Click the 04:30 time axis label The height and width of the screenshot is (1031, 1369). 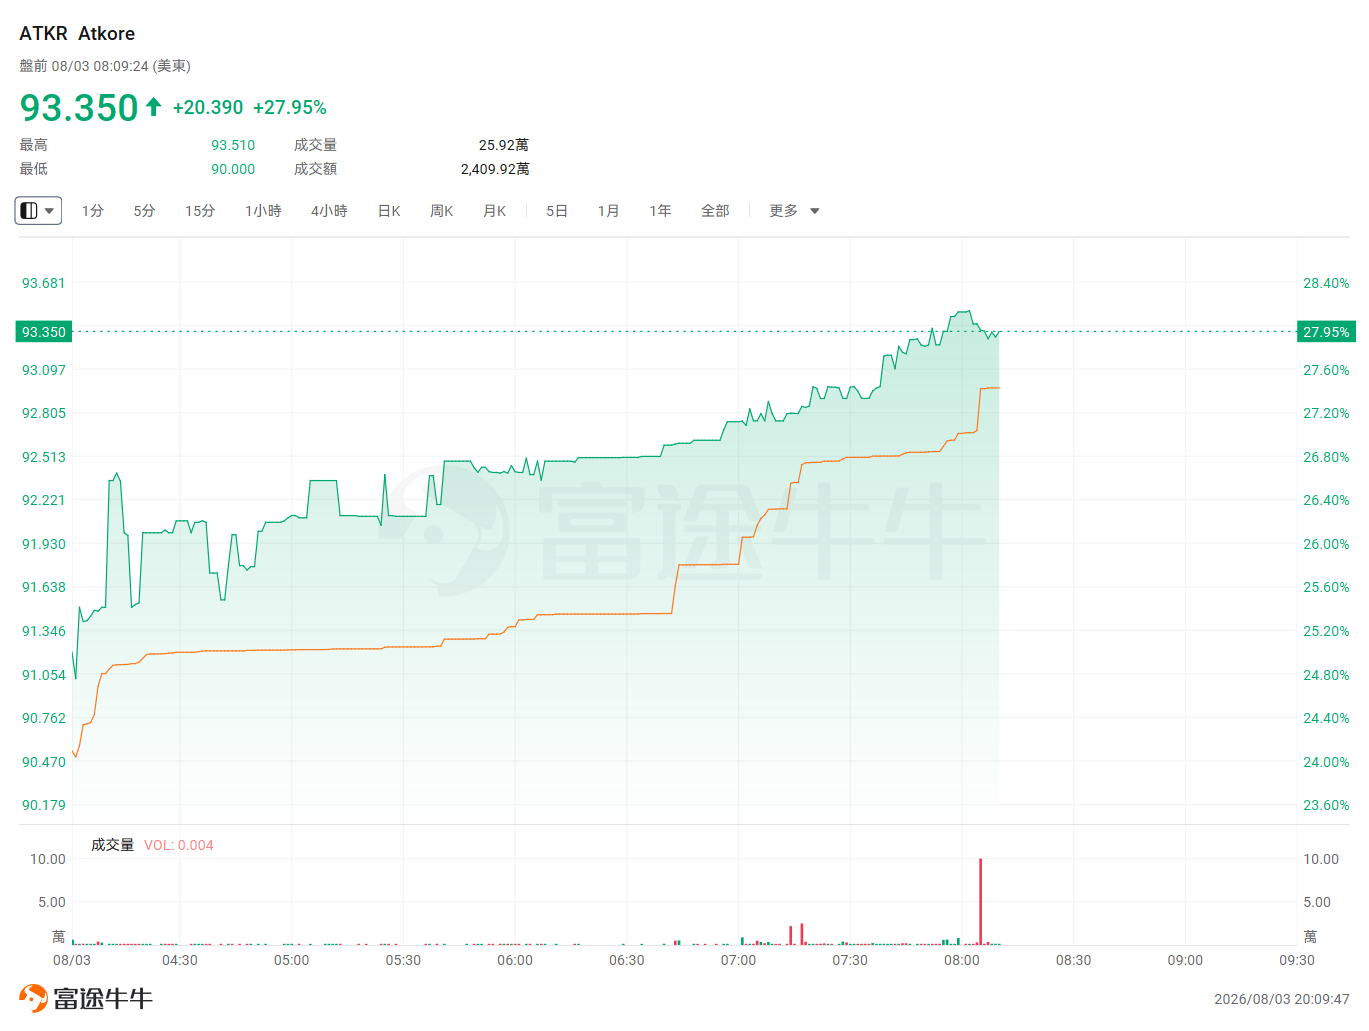180,960
